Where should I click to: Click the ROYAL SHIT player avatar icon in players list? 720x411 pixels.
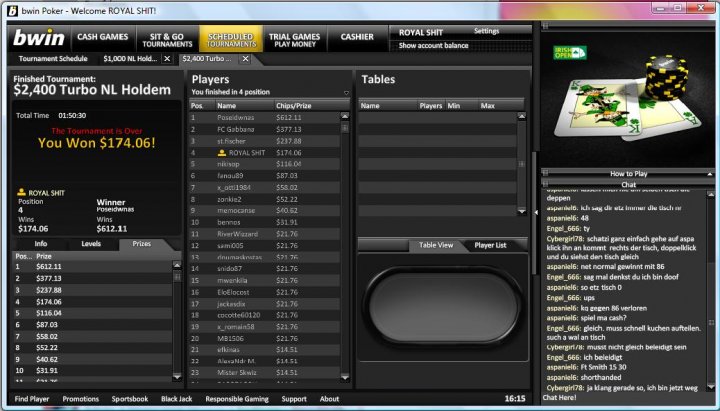point(222,152)
